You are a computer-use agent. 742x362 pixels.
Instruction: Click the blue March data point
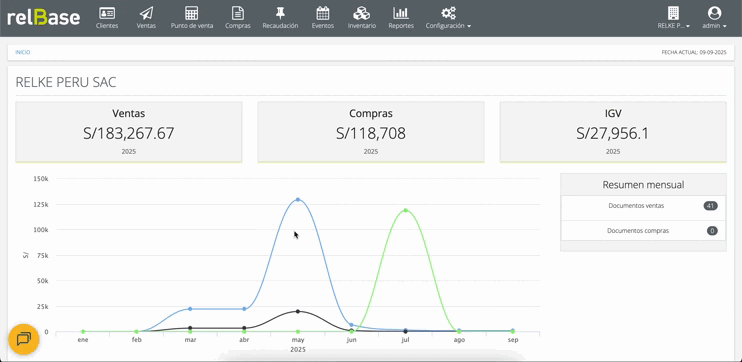(190, 309)
